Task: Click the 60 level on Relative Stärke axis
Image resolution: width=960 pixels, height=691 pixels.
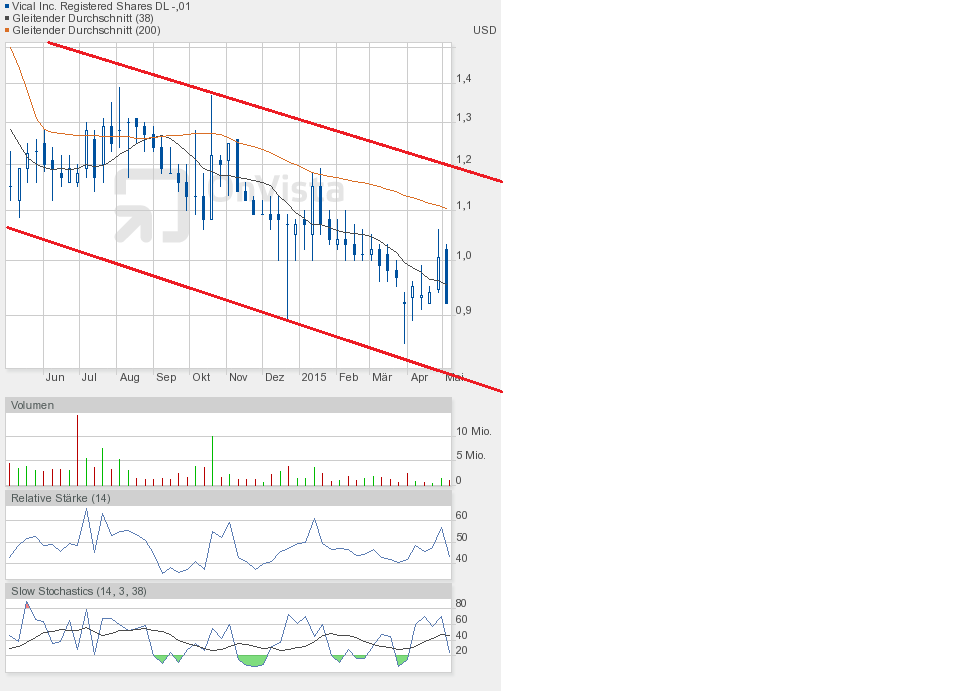Action: [461, 515]
